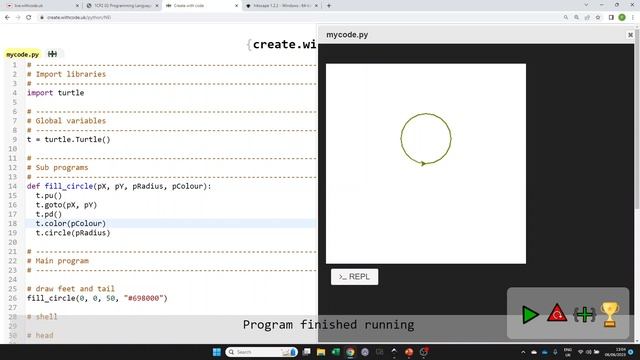Click the red triangle debug icon
Image resolution: width=640 pixels, height=360 pixels.
557,314
